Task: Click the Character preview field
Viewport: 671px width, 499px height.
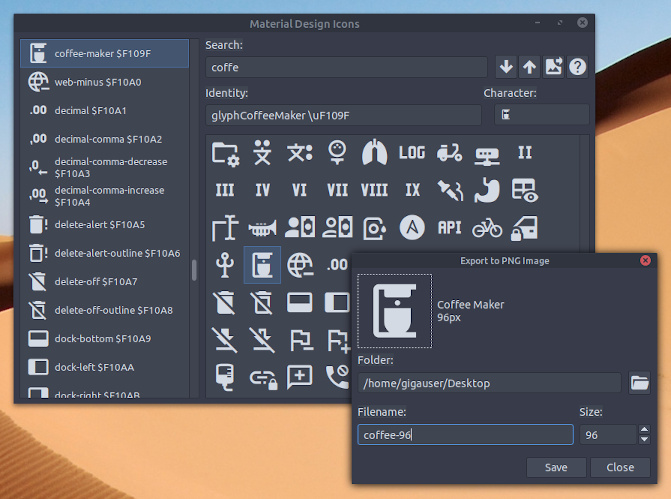Action: [x=542, y=115]
